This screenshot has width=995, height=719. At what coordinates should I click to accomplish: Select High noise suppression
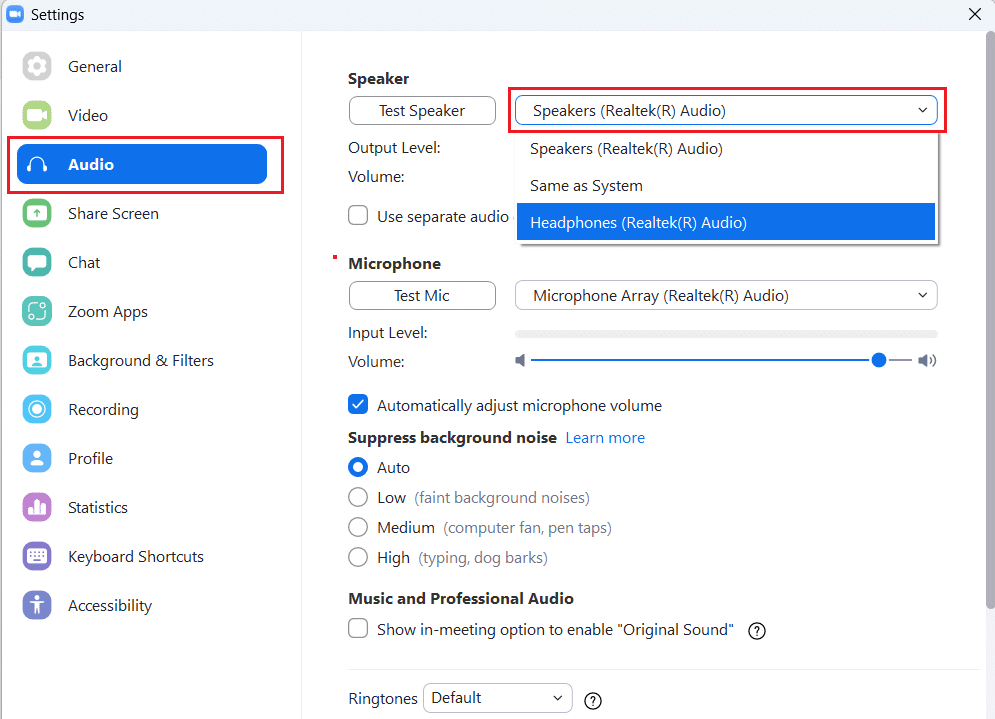358,557
